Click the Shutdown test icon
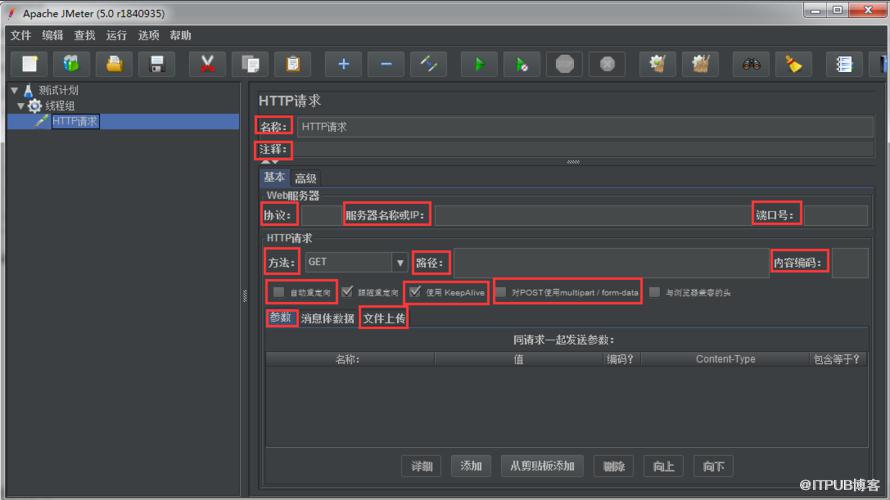Image resolution: width=890 pixels, height=500 pixels. [607, 64]
